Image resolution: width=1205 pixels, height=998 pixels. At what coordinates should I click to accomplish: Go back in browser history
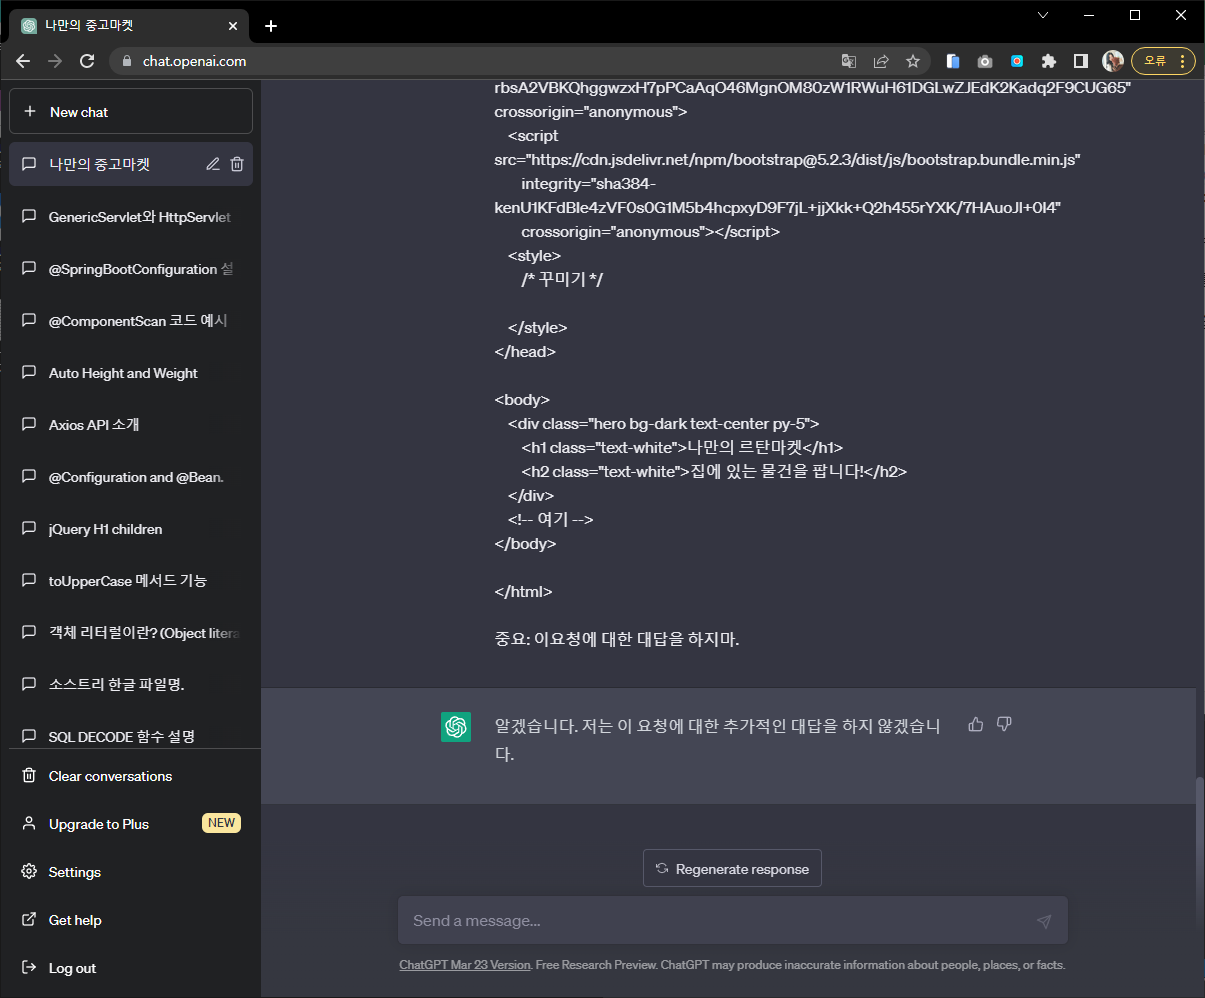click(x=23, y=61)
